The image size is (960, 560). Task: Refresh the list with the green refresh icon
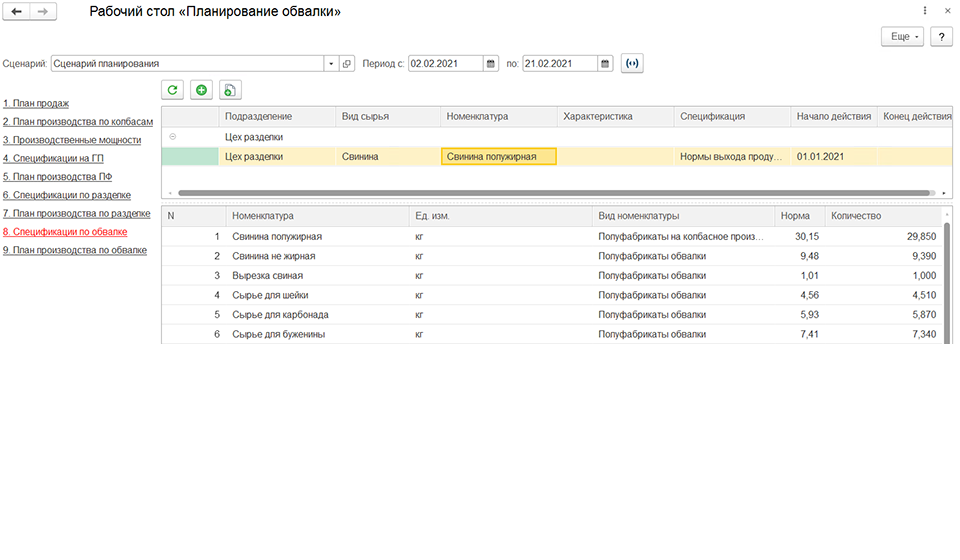(x=173, y=90)
